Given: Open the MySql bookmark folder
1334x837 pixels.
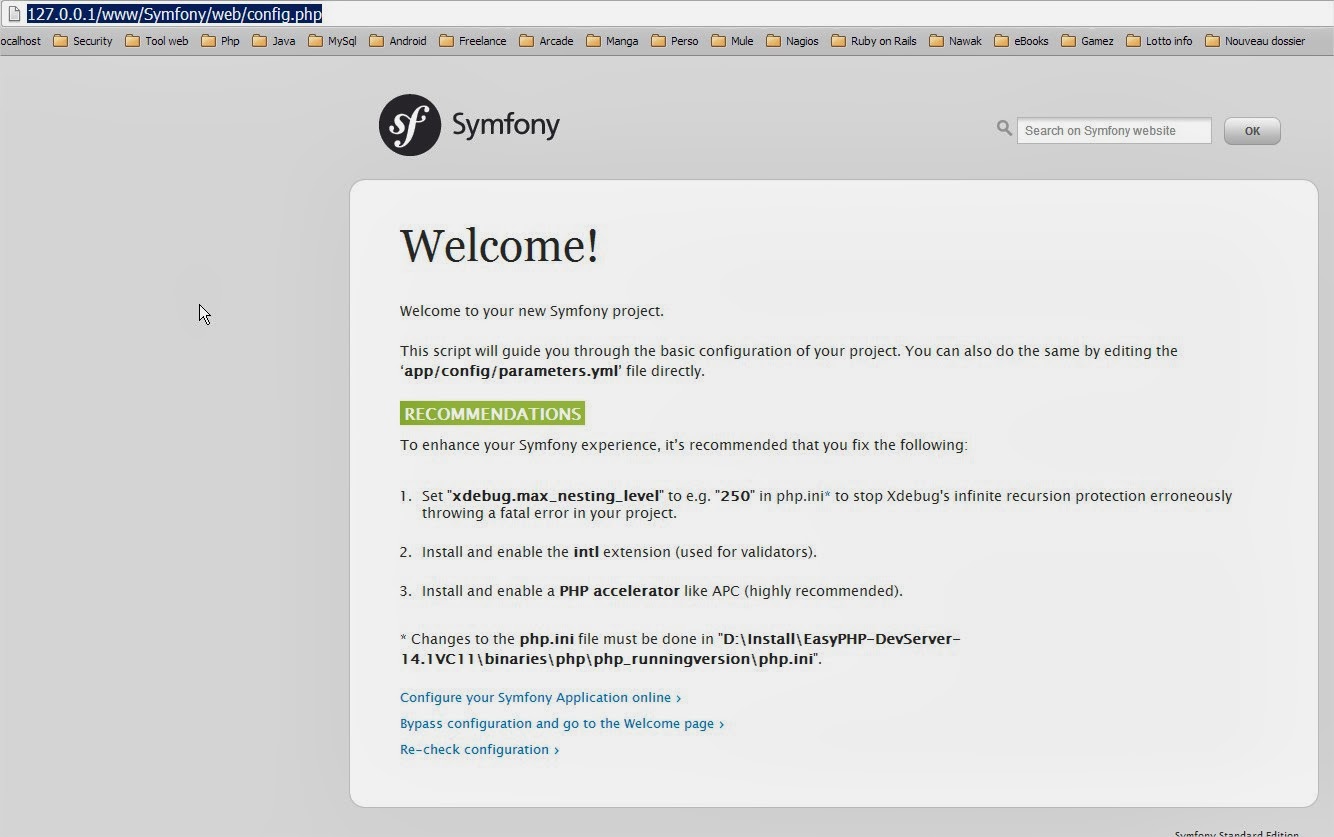Looking at the screenshot, I should pos(332,41).
